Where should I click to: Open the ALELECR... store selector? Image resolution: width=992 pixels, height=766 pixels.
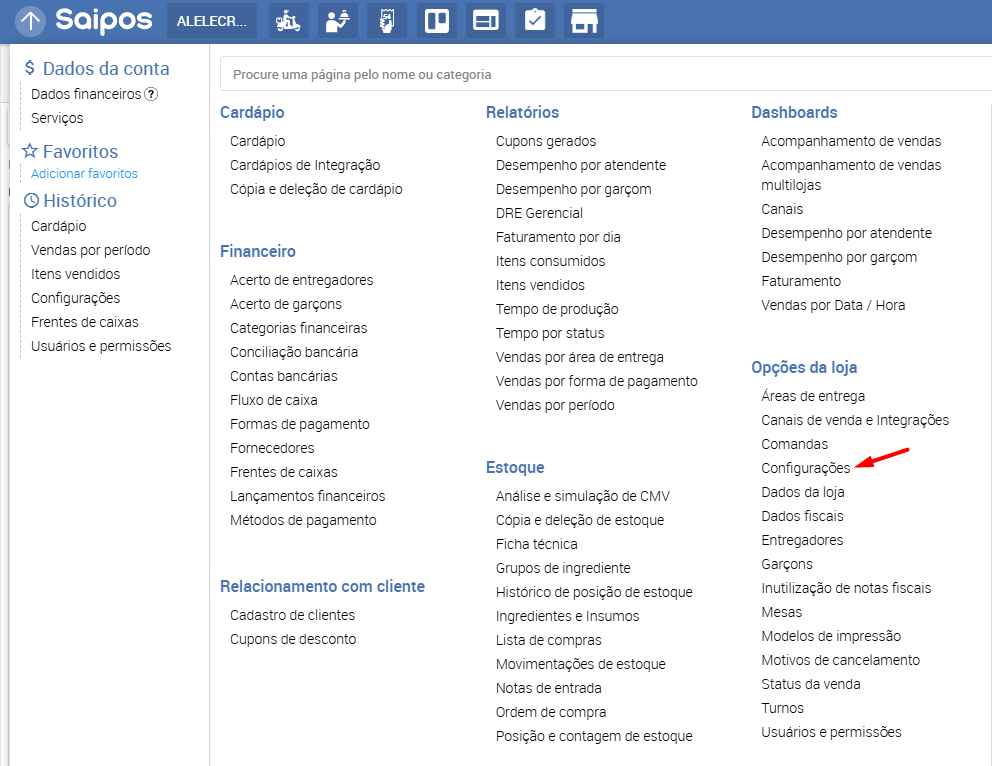pyautogui.click(x=211, y=21)
